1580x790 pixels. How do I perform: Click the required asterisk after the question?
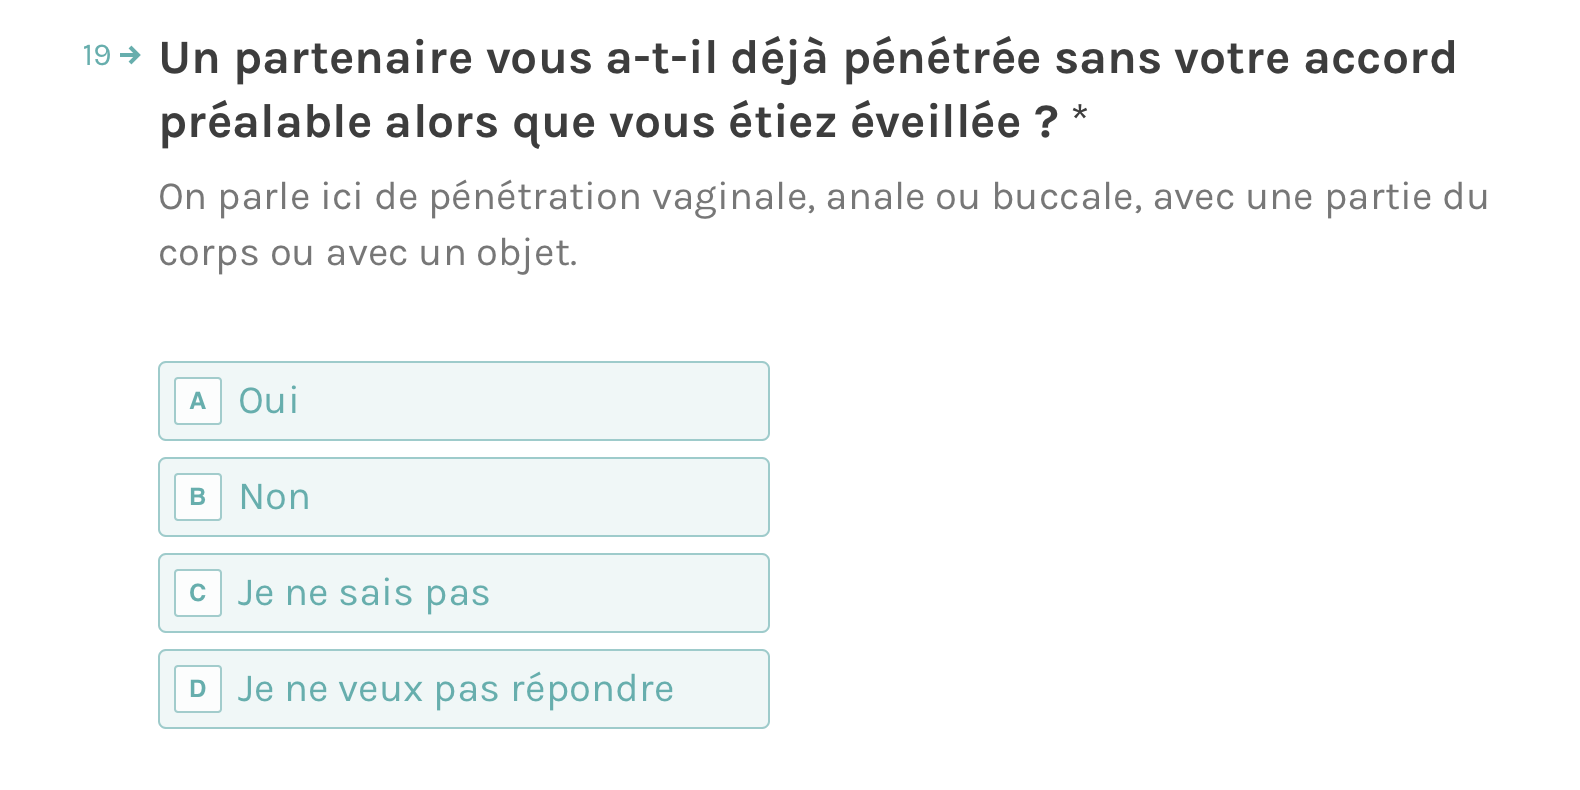1079,115
